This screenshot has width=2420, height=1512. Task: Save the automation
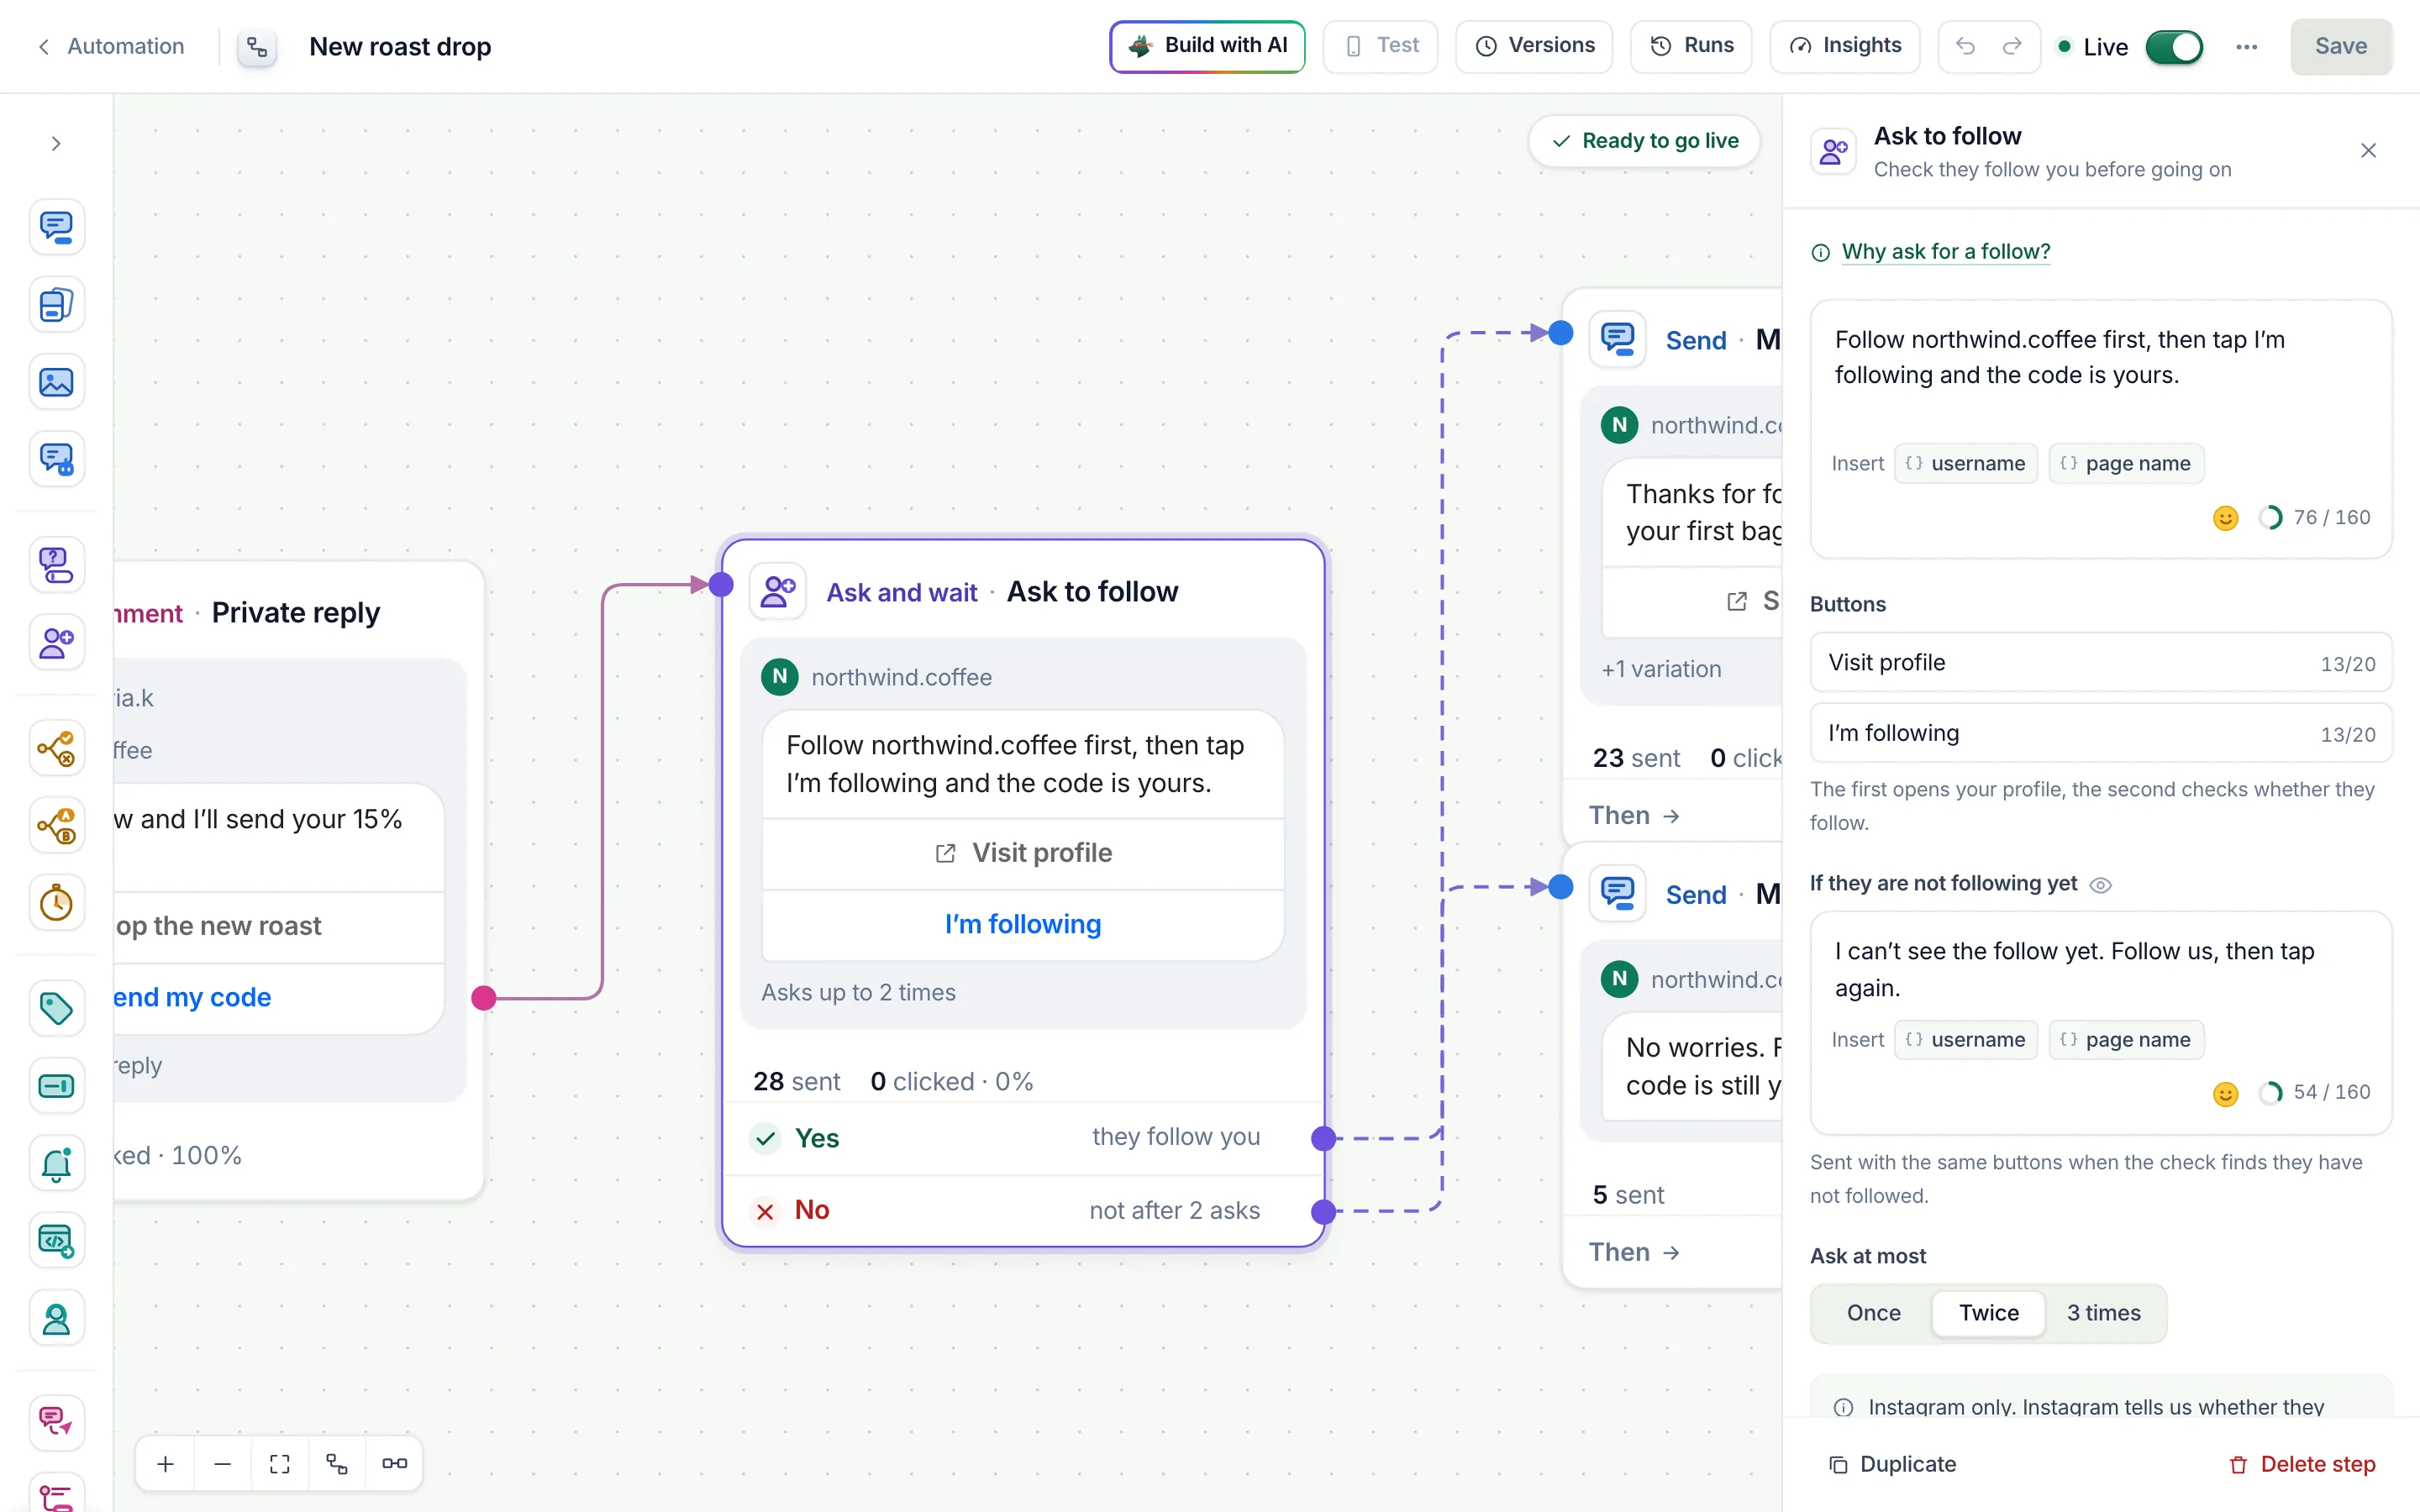pyautogui.click(x=2340, y=46)
